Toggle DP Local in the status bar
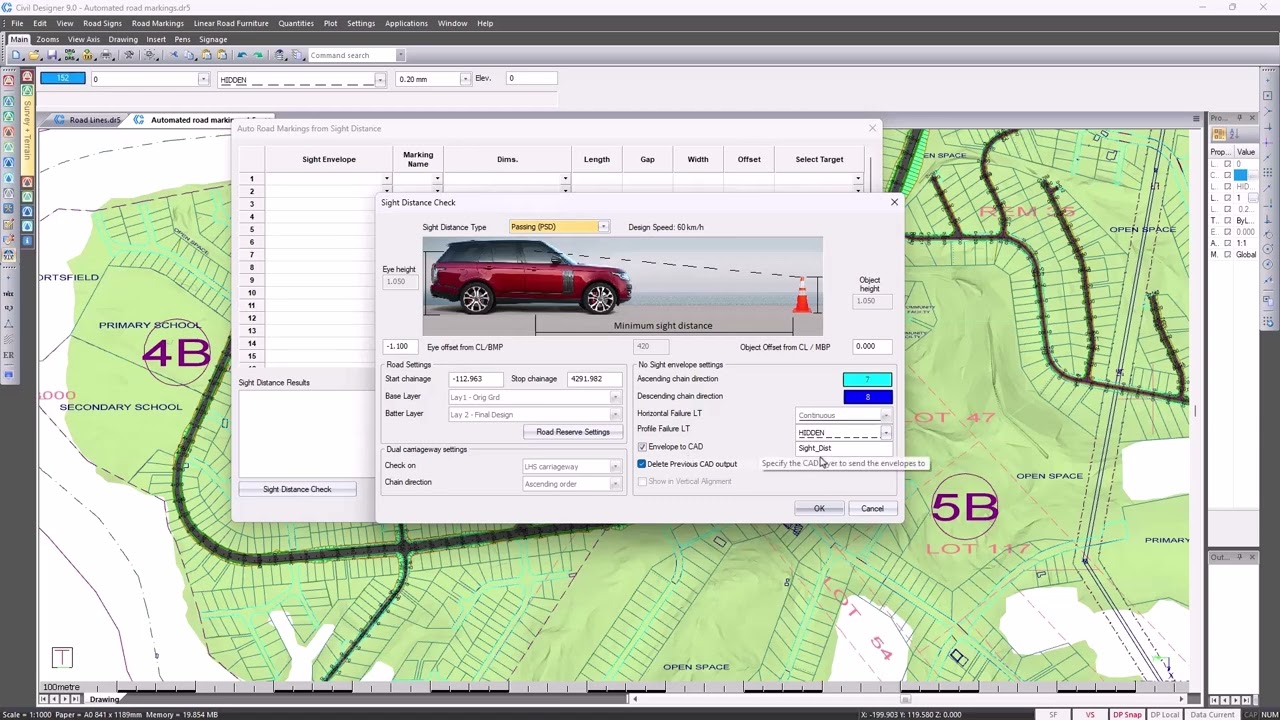The width and height of the screenshot is (1280, 720). pyautogui.click(x=1164, y=714)
